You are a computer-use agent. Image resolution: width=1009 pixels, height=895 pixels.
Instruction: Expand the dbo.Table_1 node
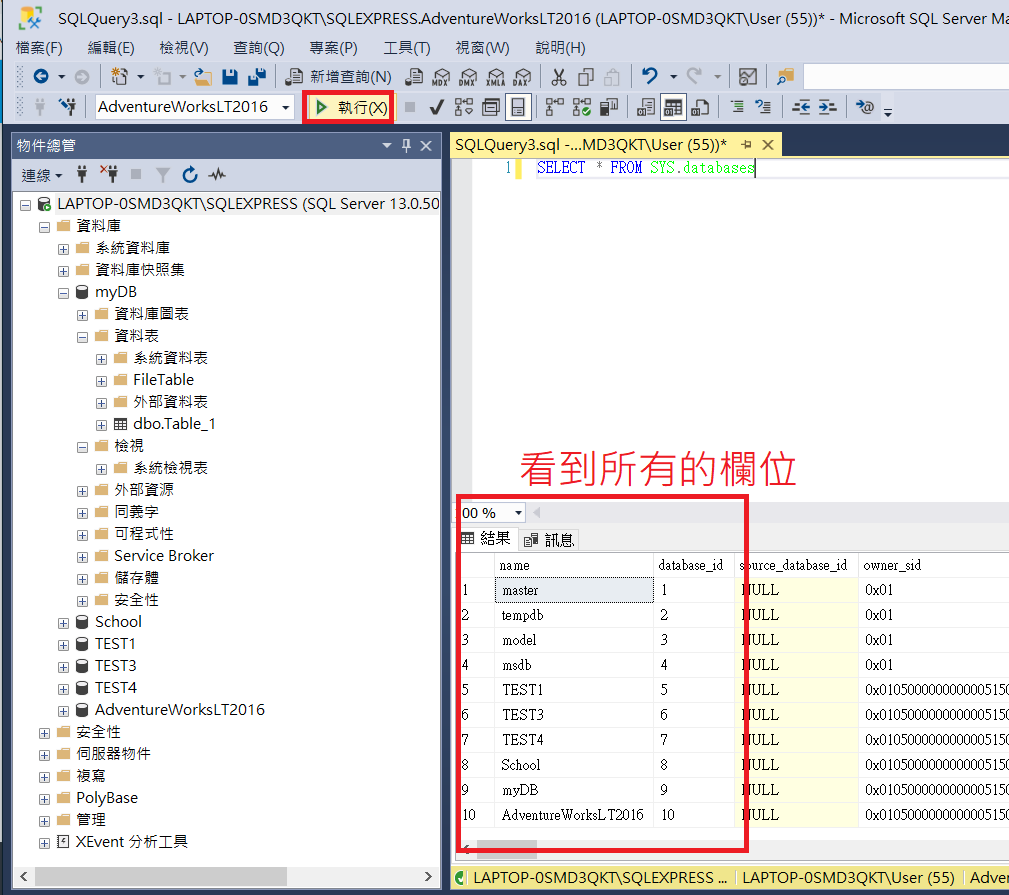pos(101,425)
